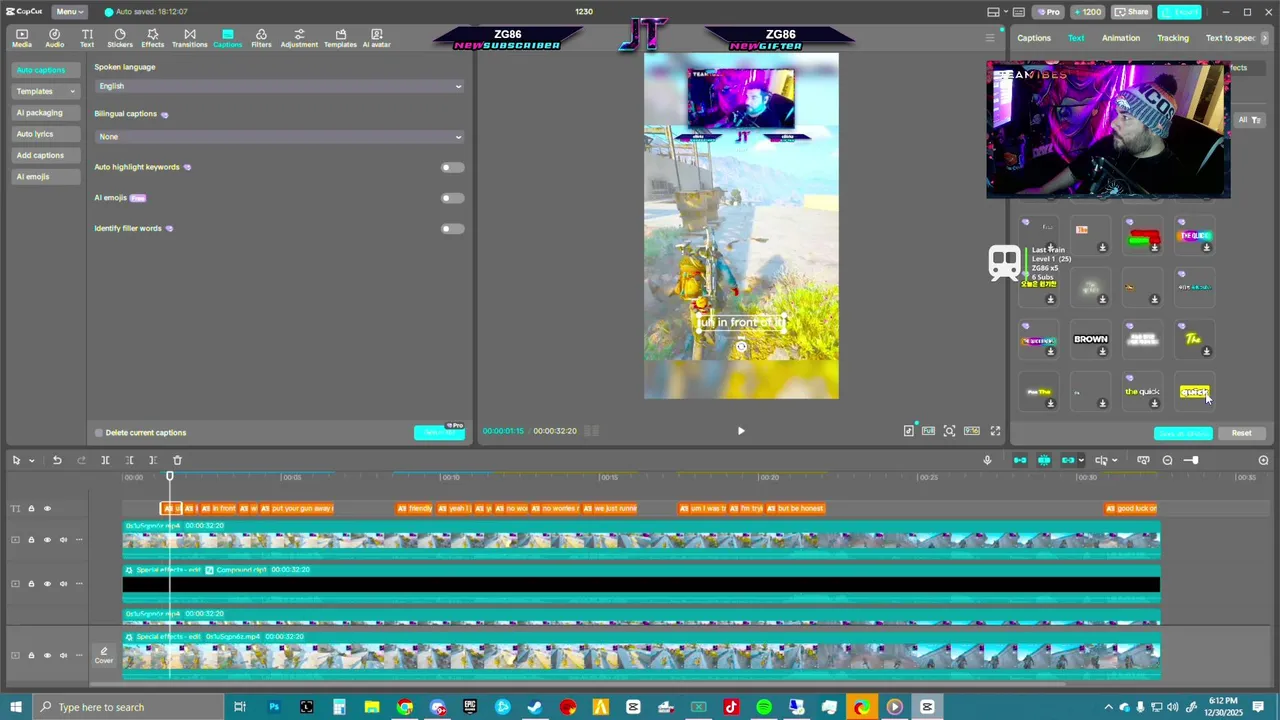Open the Filters panel
Screen dimensions: 1280x720
click(x=261, y=38)
